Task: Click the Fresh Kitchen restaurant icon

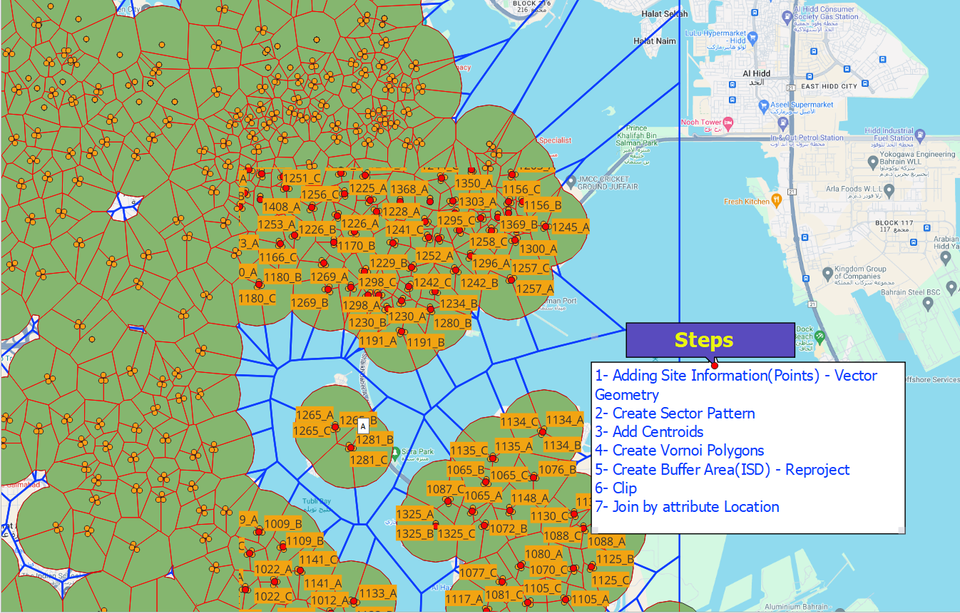Action: tap(776, 201)
